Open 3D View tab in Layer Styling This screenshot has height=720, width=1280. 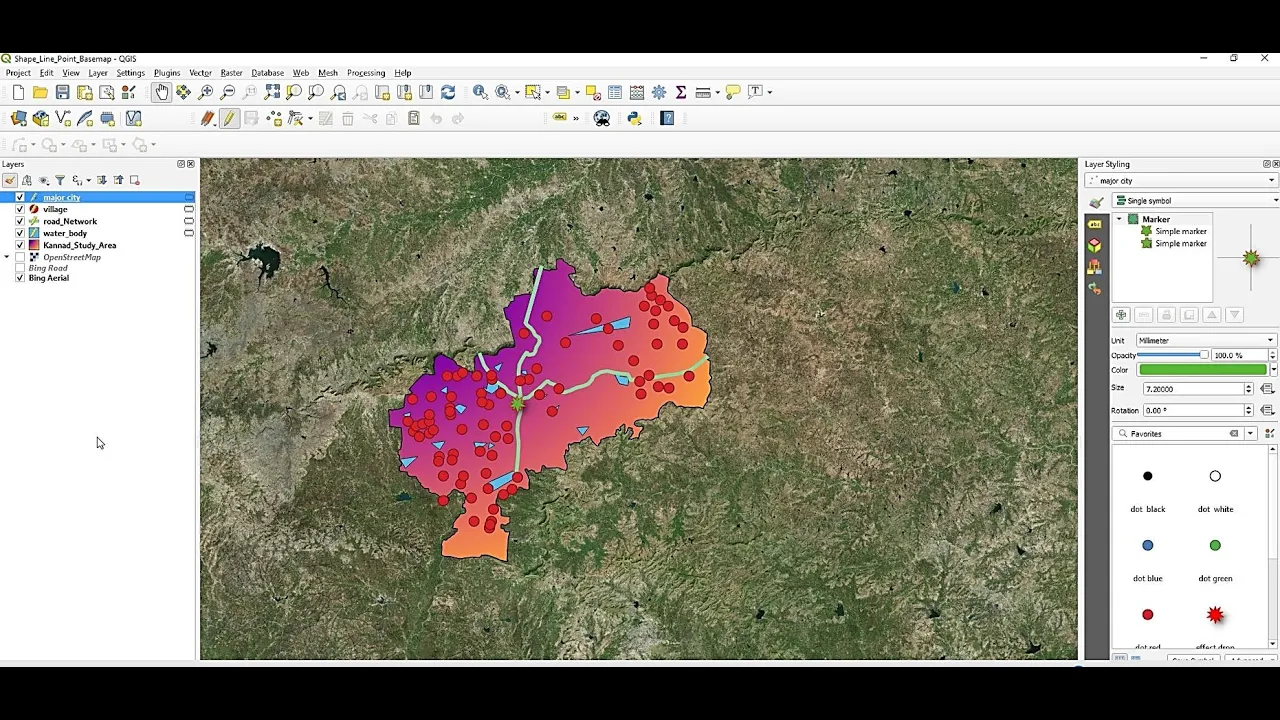pyautogui.click(x=1094, y=245)
